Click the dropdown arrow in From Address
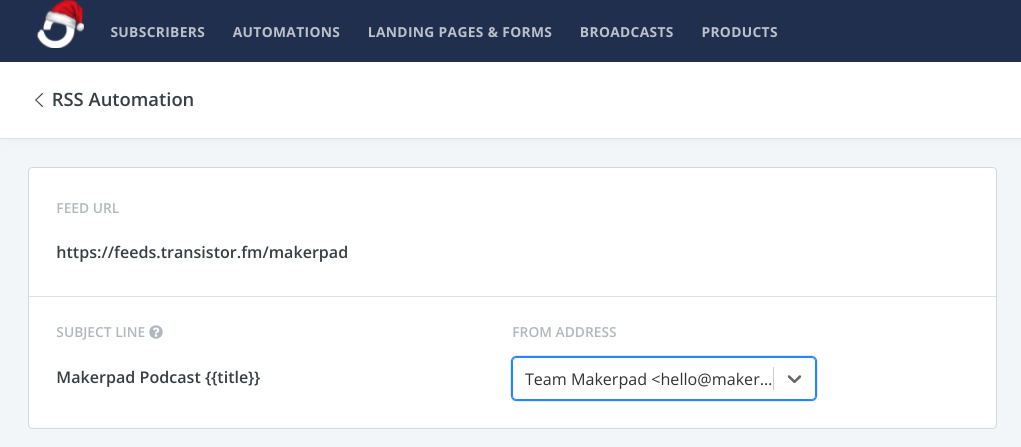Image resolution: width=1021 pixels, height=447 pixels. point(794,379)
